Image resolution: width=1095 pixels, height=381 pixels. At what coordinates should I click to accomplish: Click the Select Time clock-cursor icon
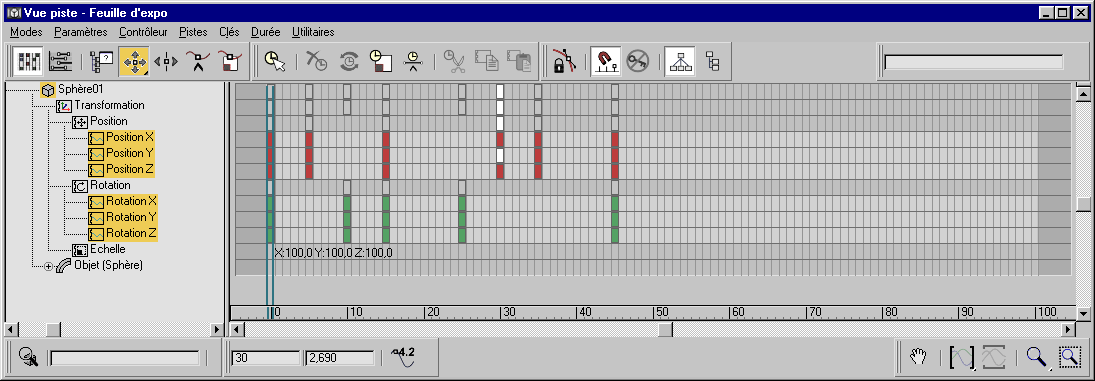point(275,61)
